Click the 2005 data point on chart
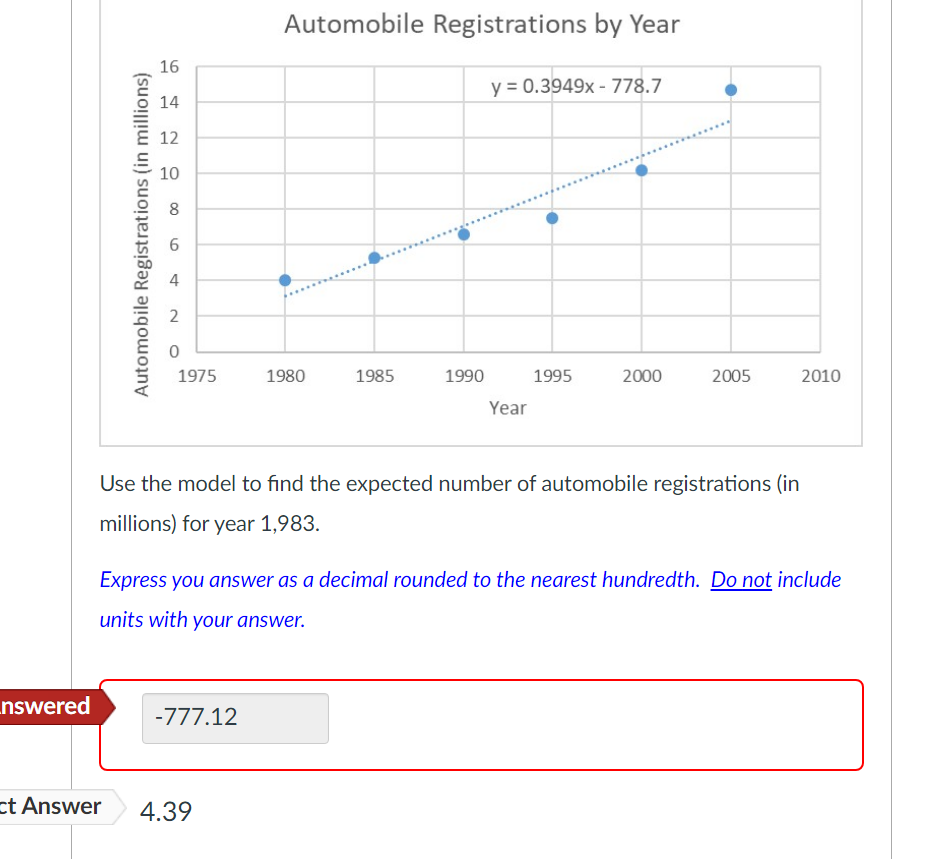The image size is (940, 859). pos(731,90)
